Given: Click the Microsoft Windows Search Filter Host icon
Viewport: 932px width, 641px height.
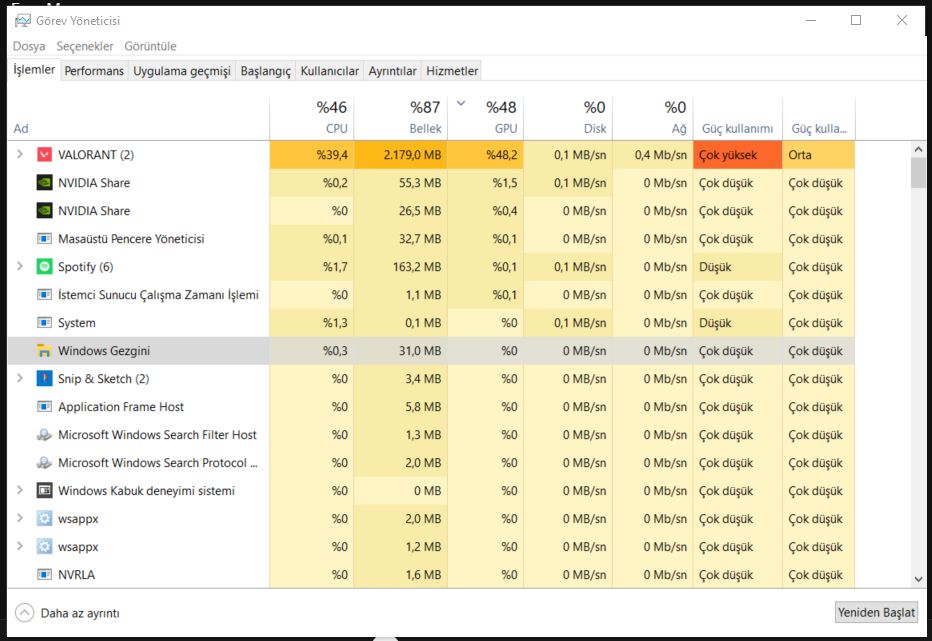Looking at the screenshot, I should tap(44, 435).
